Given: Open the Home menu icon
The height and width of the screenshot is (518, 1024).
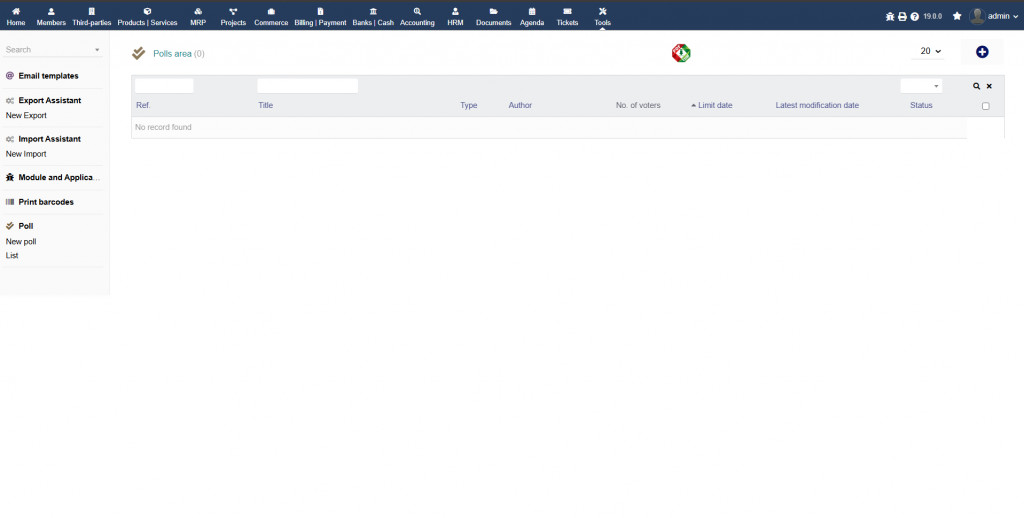Looking at the screenshot, I should 16,11.
